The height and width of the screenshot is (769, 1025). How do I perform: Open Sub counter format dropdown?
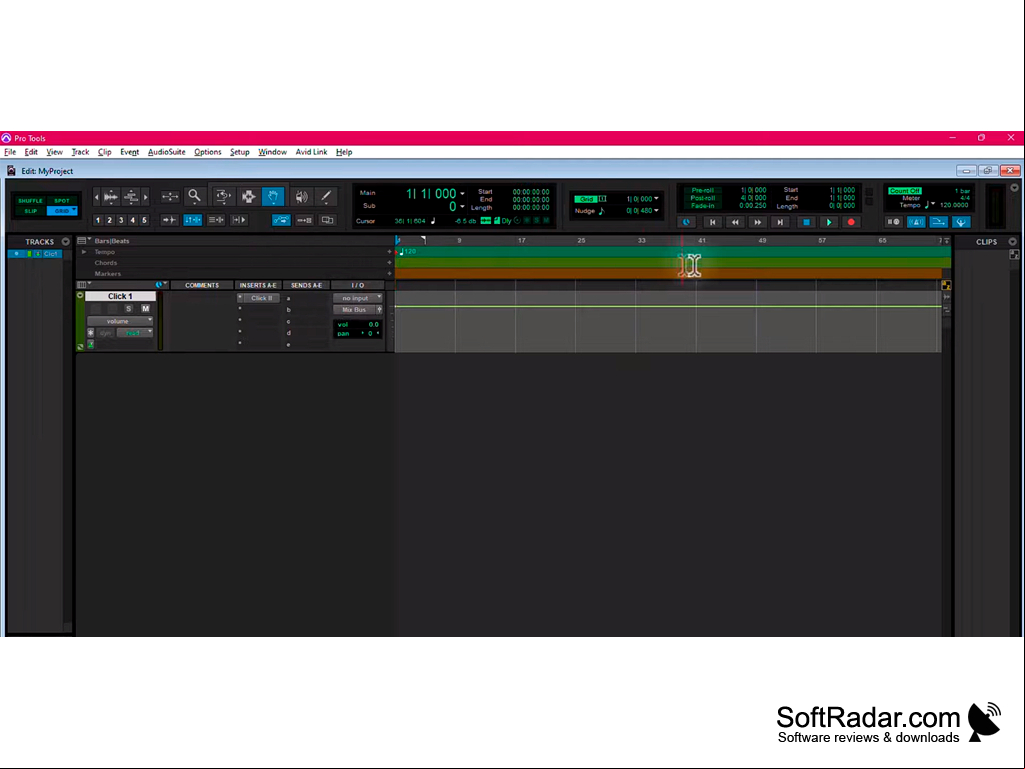pyautogui.click(x=462, y=207)
